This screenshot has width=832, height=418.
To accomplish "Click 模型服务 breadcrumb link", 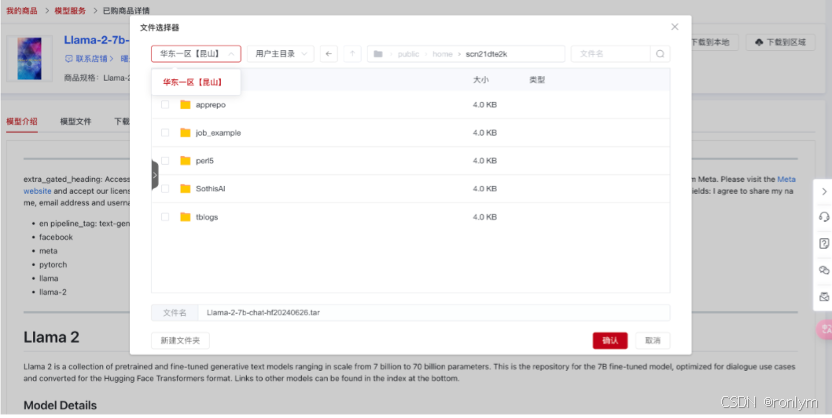I will (x=70, y=11).
